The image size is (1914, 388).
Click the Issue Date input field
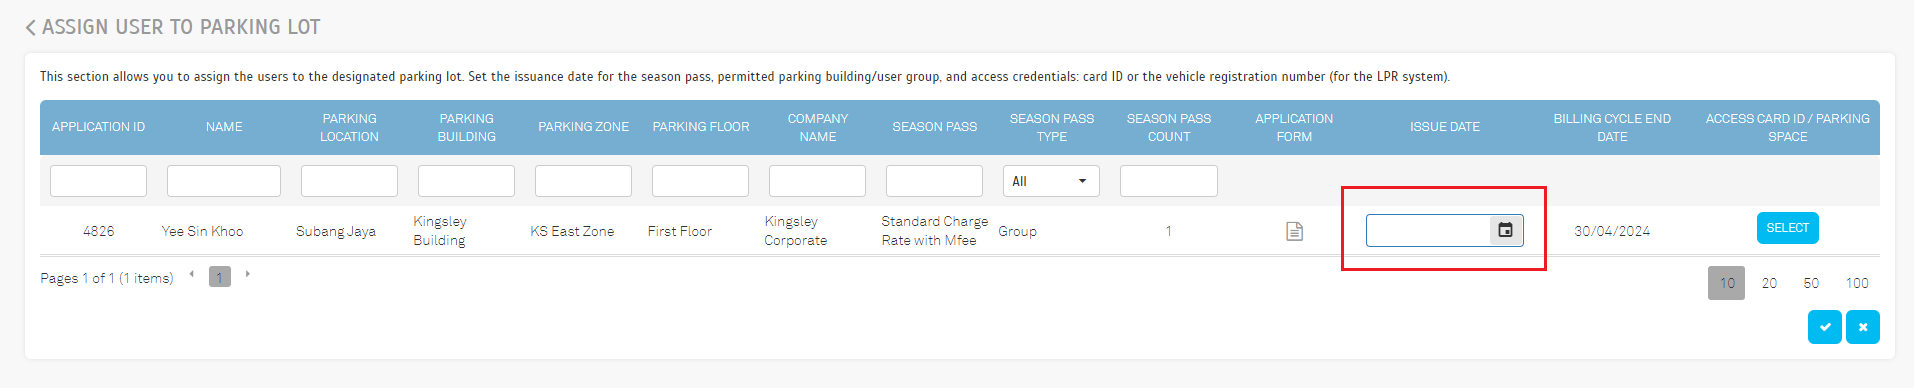point(1429,230)
